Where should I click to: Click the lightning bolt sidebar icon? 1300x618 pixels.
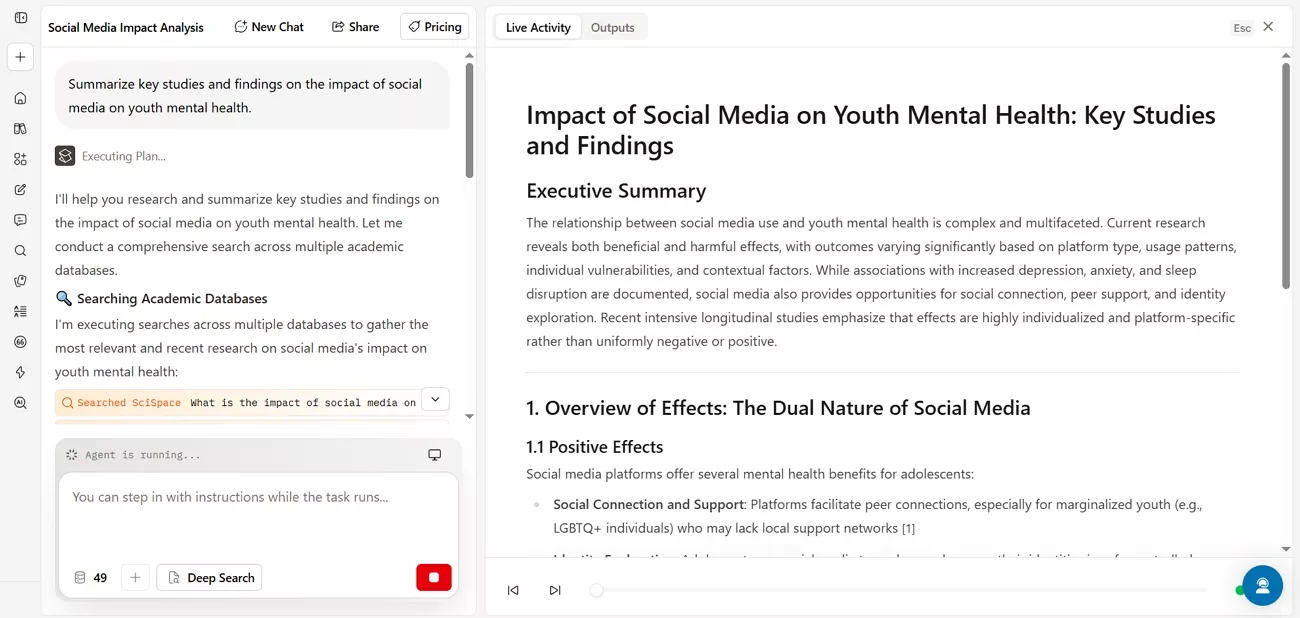point(20,372)
